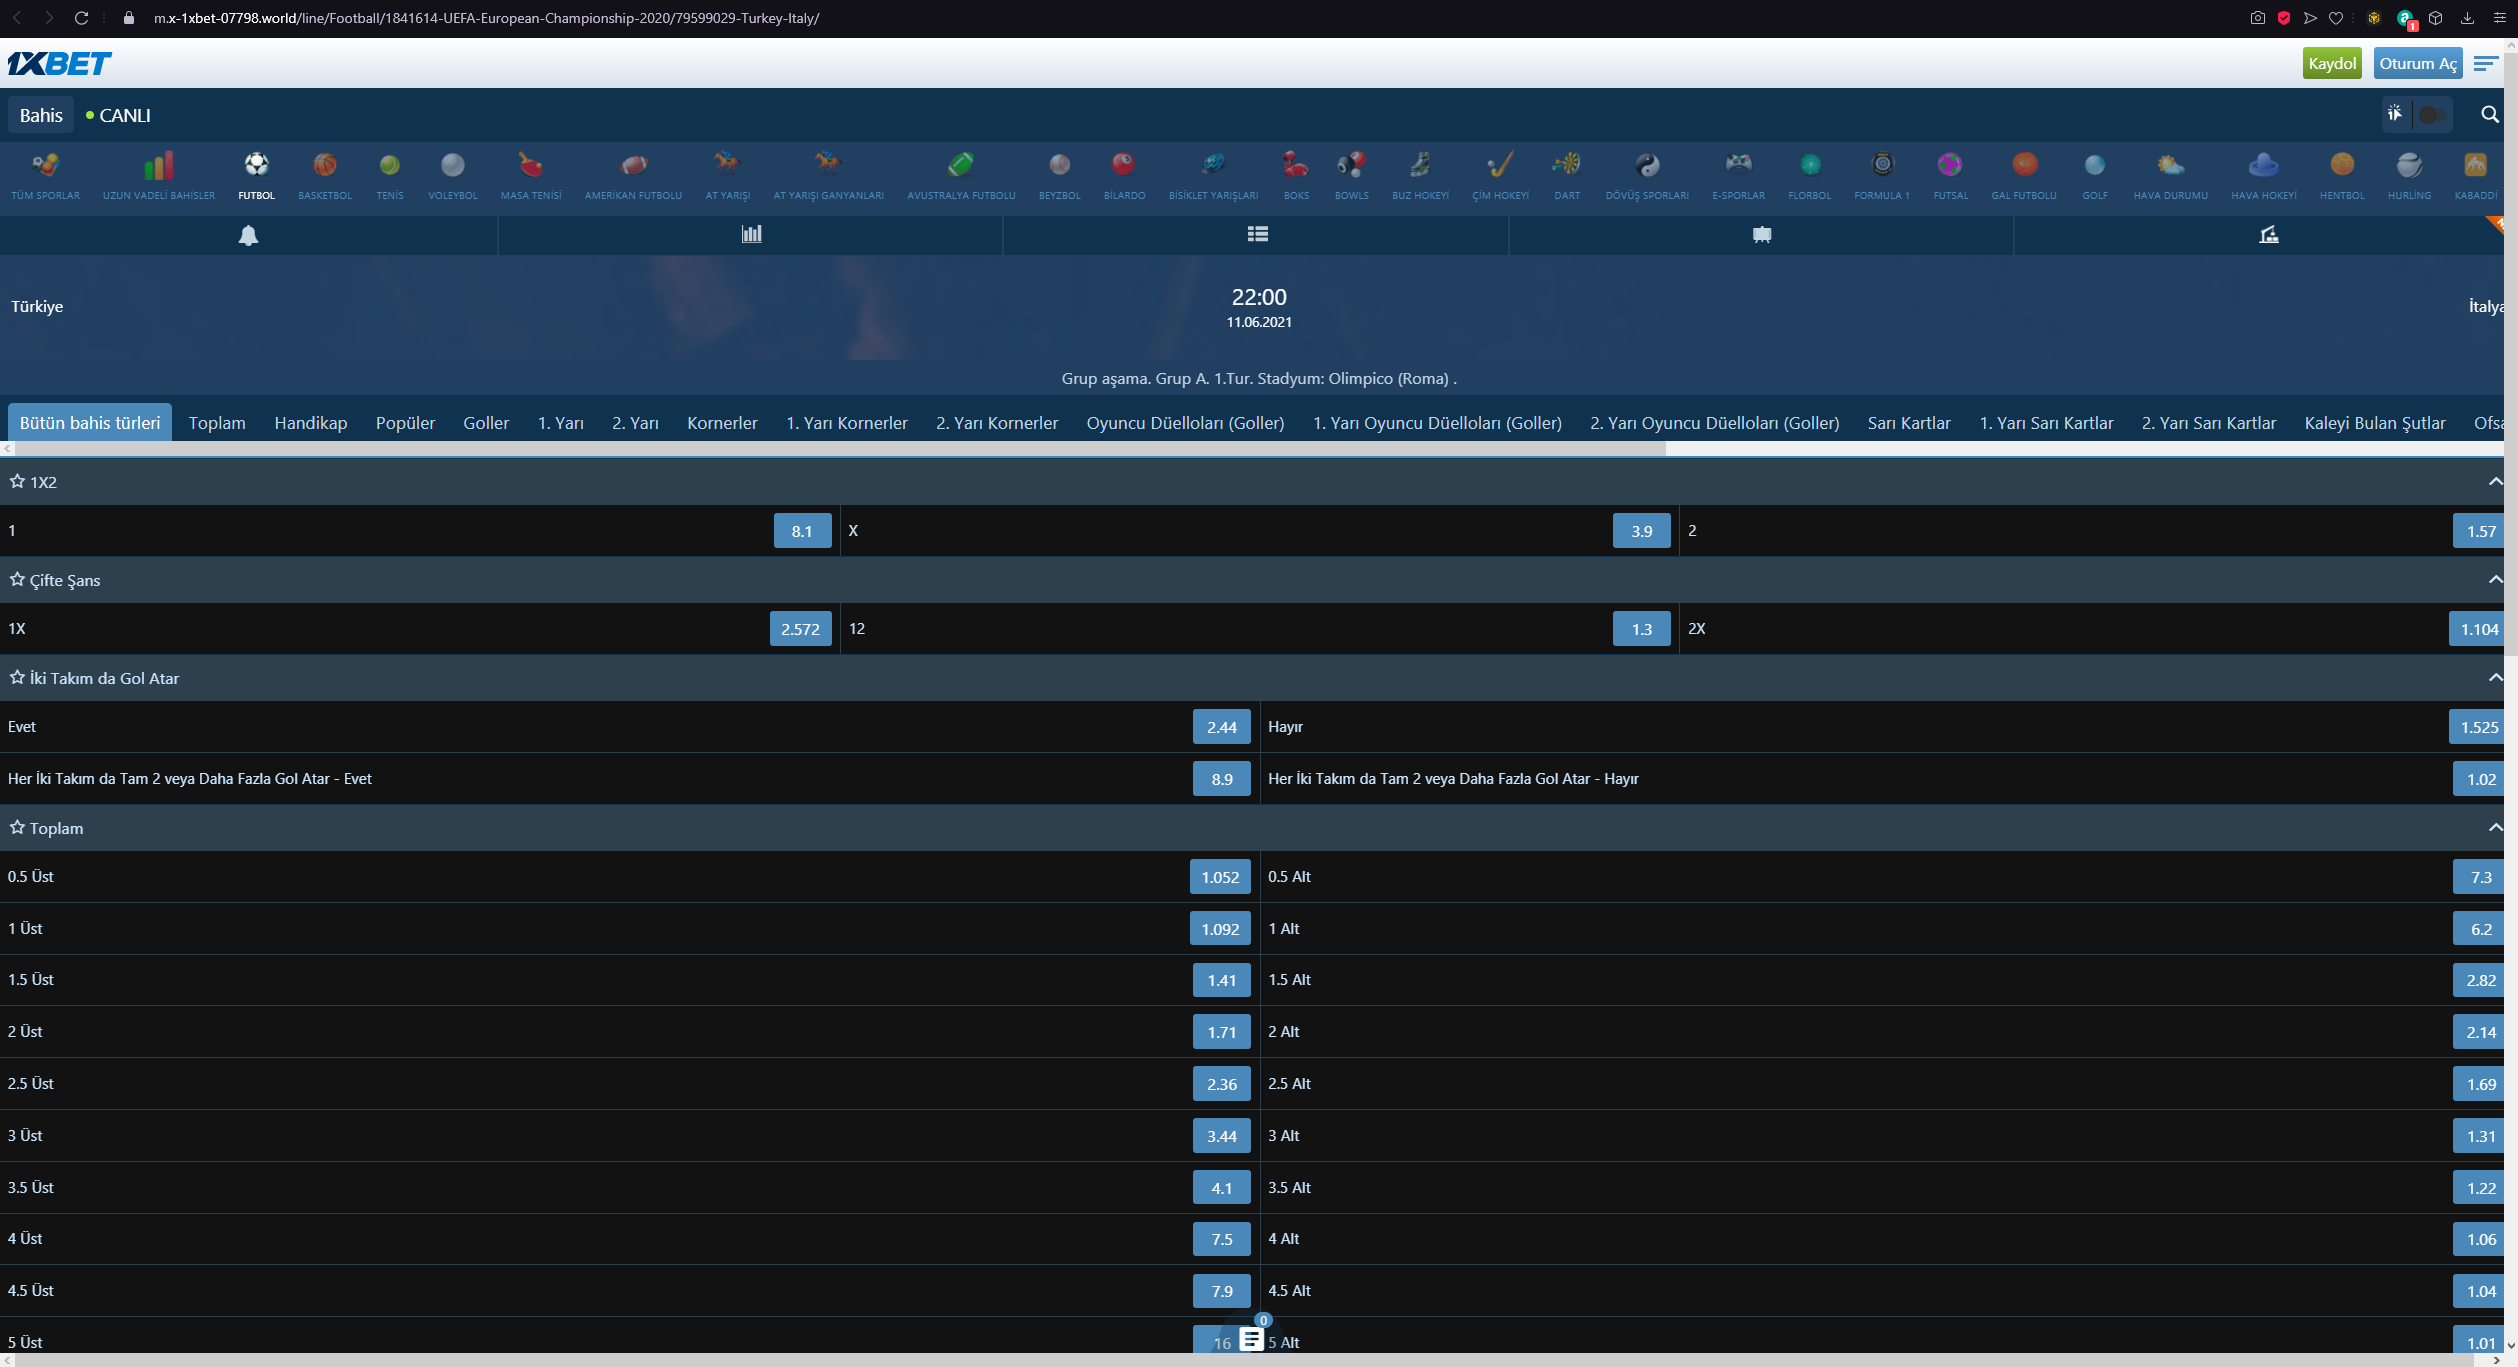Collapse the 1X2 section chevron
The image size is (2518, 1367).
click(x=2495, y=482)
